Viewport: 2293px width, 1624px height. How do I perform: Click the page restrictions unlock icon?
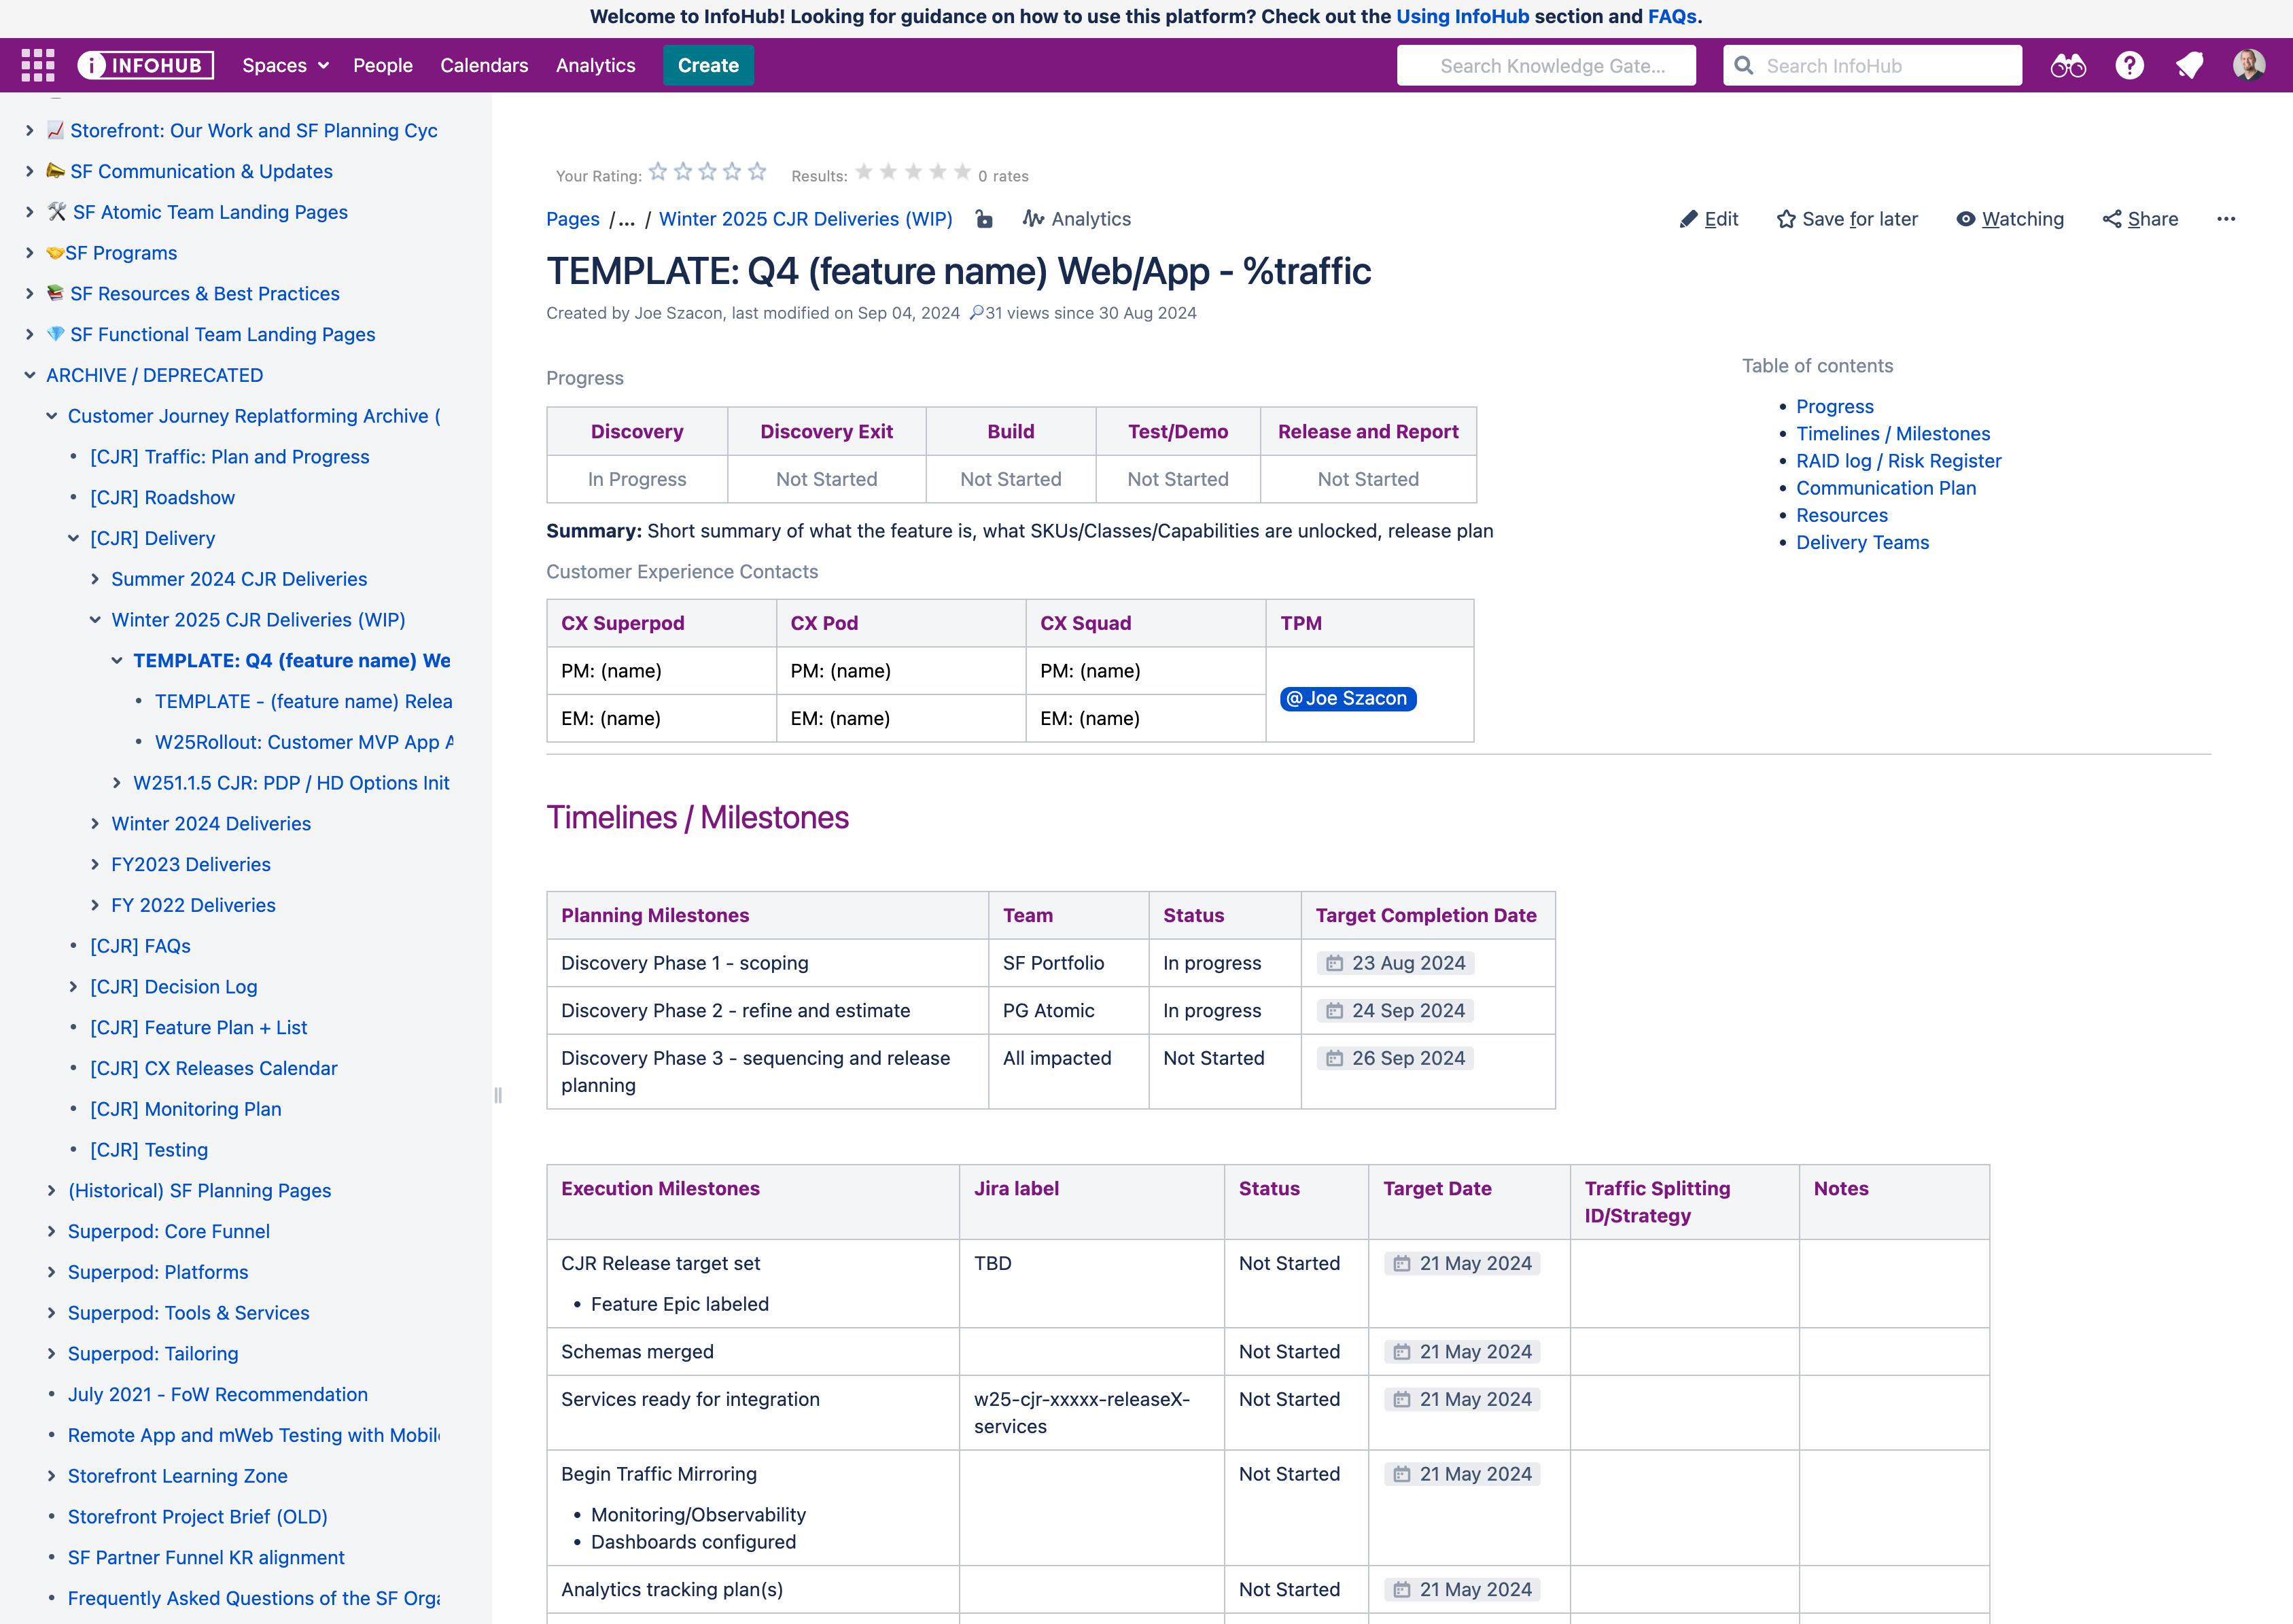984,219
